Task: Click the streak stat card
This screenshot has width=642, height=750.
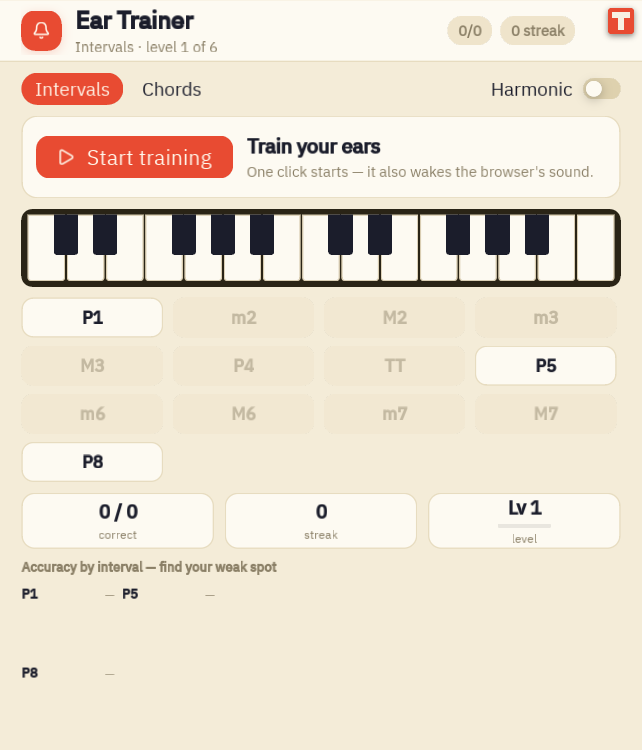Action: (321, 521)
